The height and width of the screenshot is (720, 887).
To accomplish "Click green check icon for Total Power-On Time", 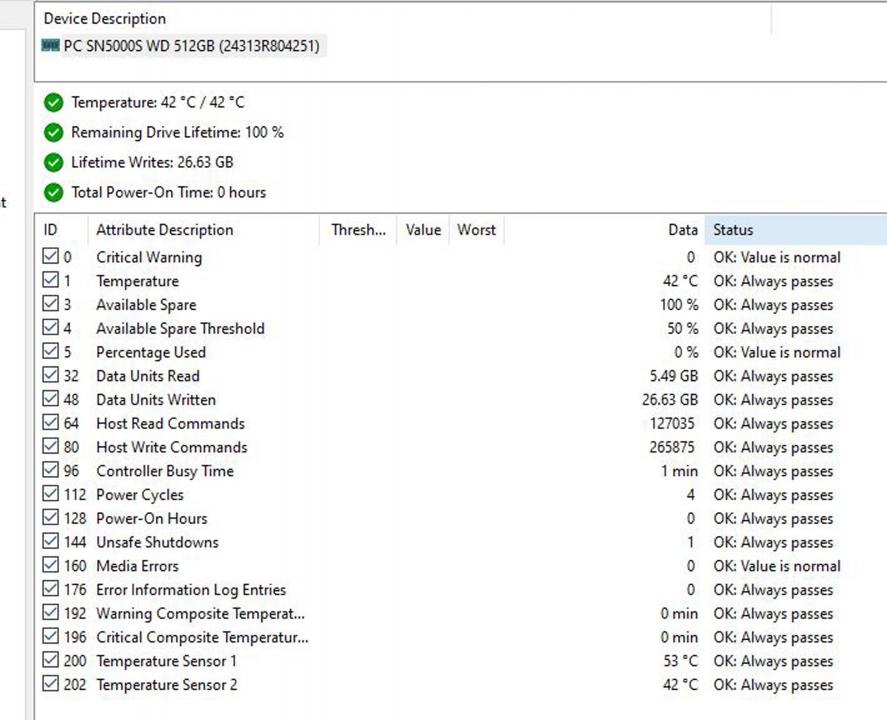I will (x=53, y=192).
